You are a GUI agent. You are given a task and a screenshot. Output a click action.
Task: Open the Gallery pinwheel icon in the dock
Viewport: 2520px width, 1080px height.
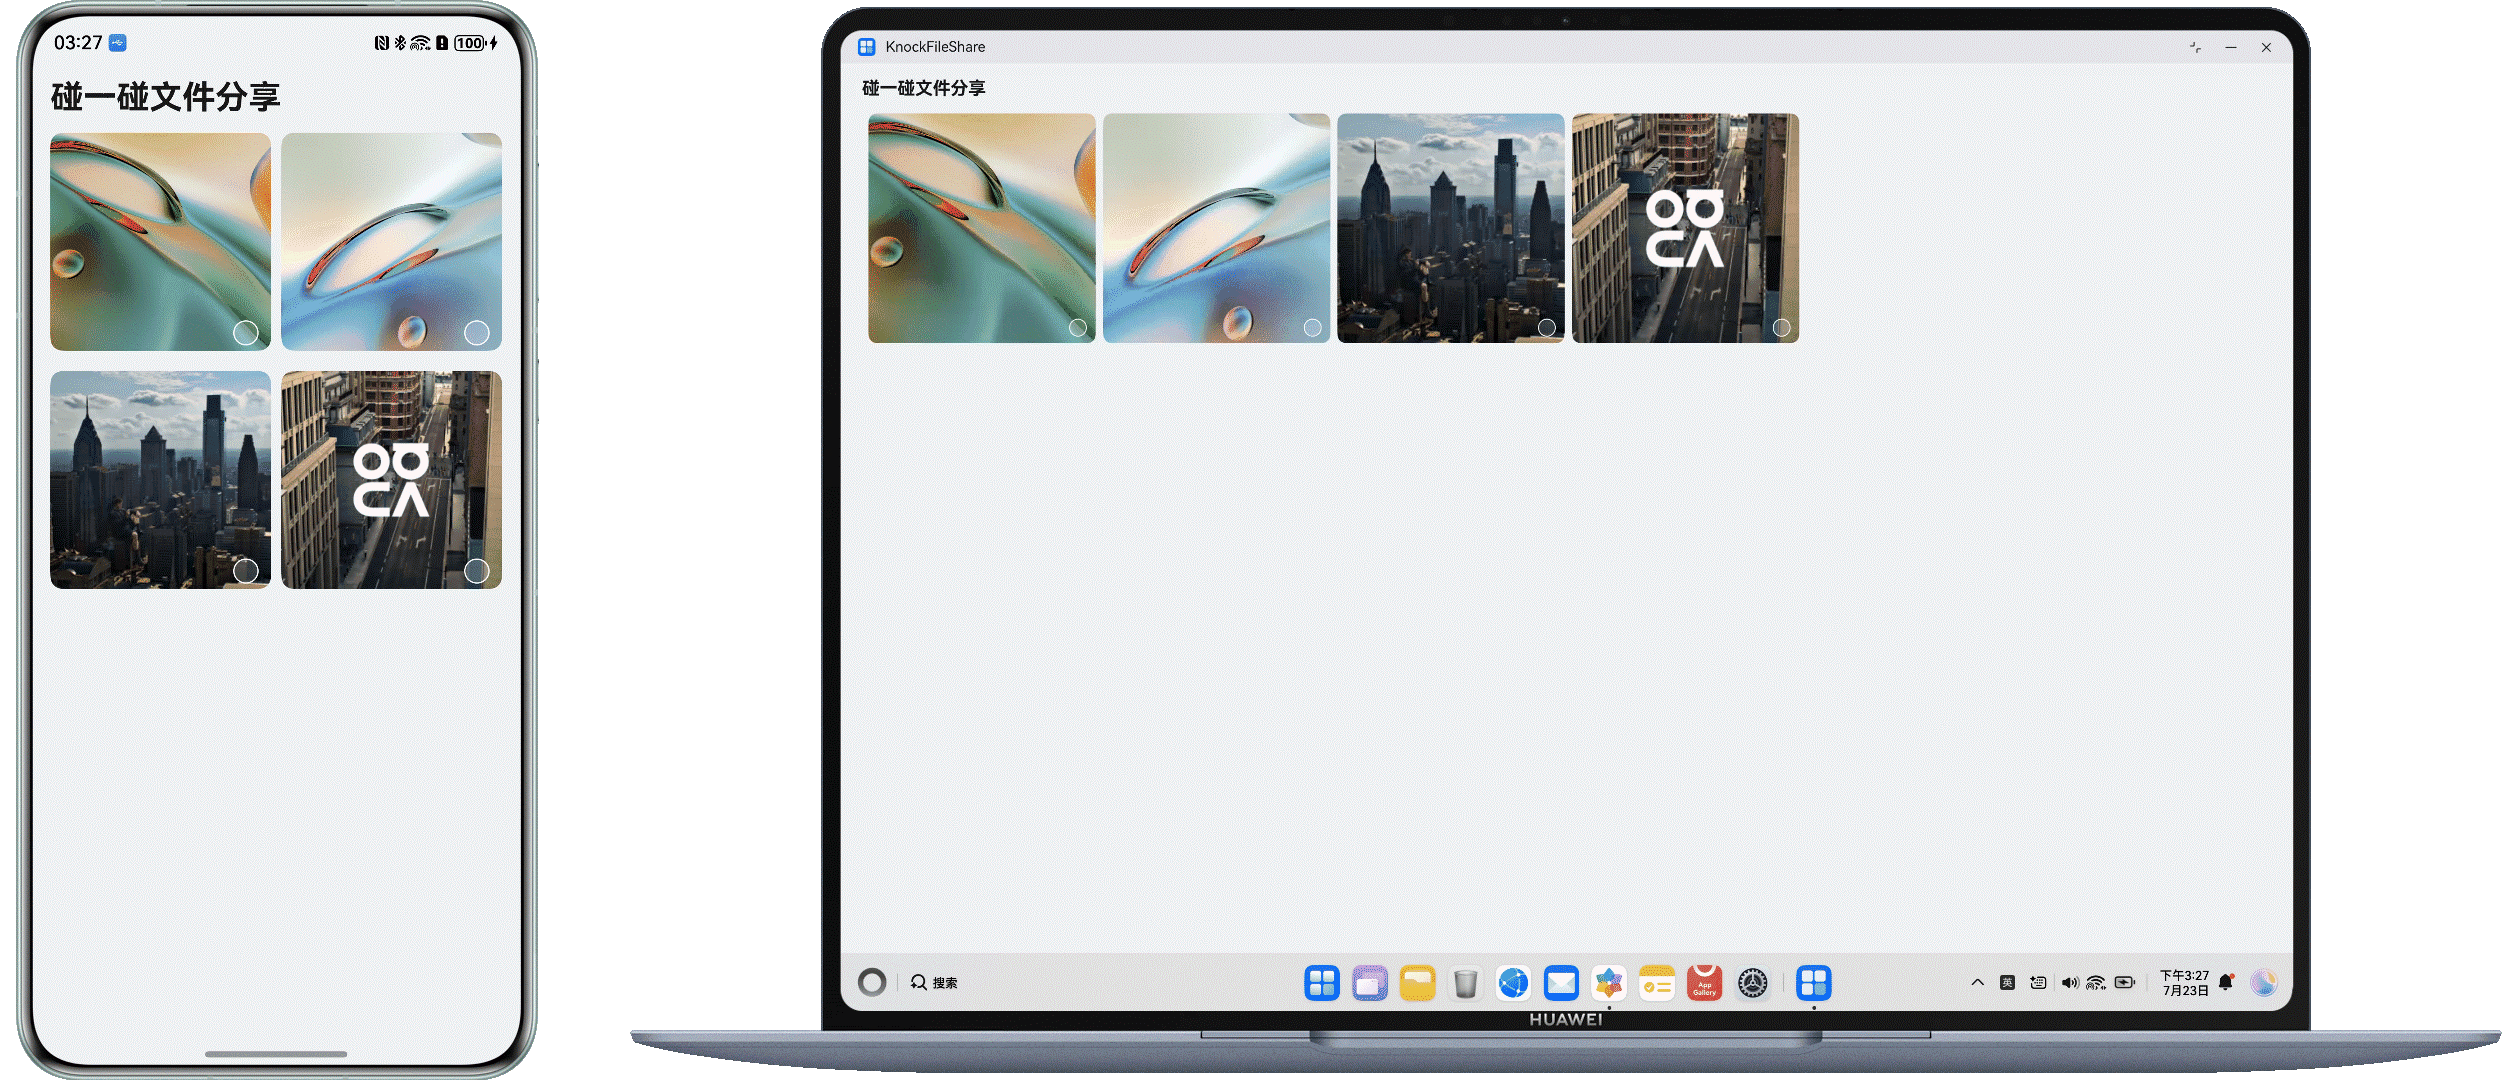pos(1608,983)
